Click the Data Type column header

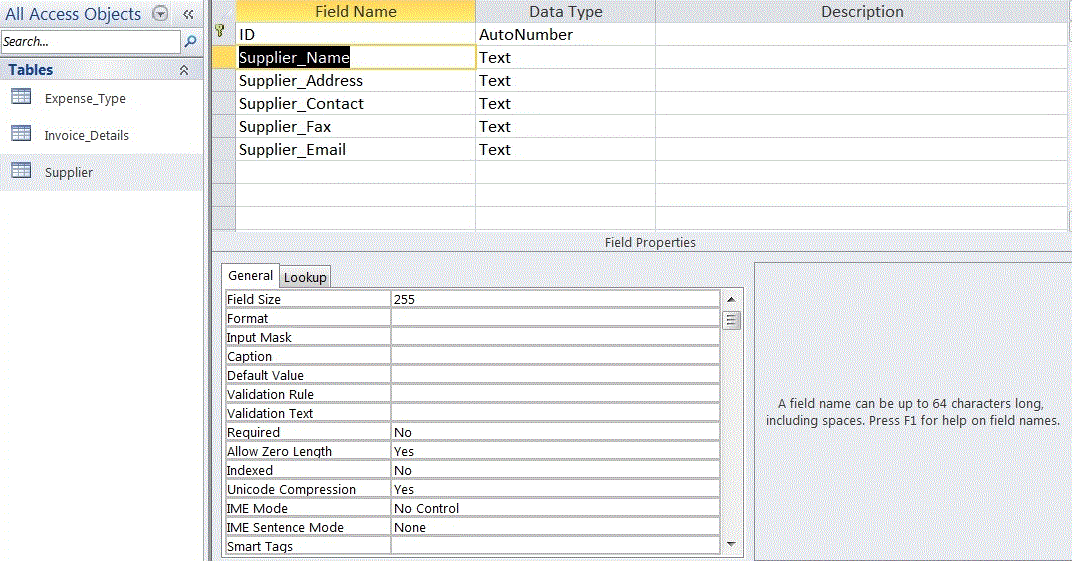(x=565, y=12)
